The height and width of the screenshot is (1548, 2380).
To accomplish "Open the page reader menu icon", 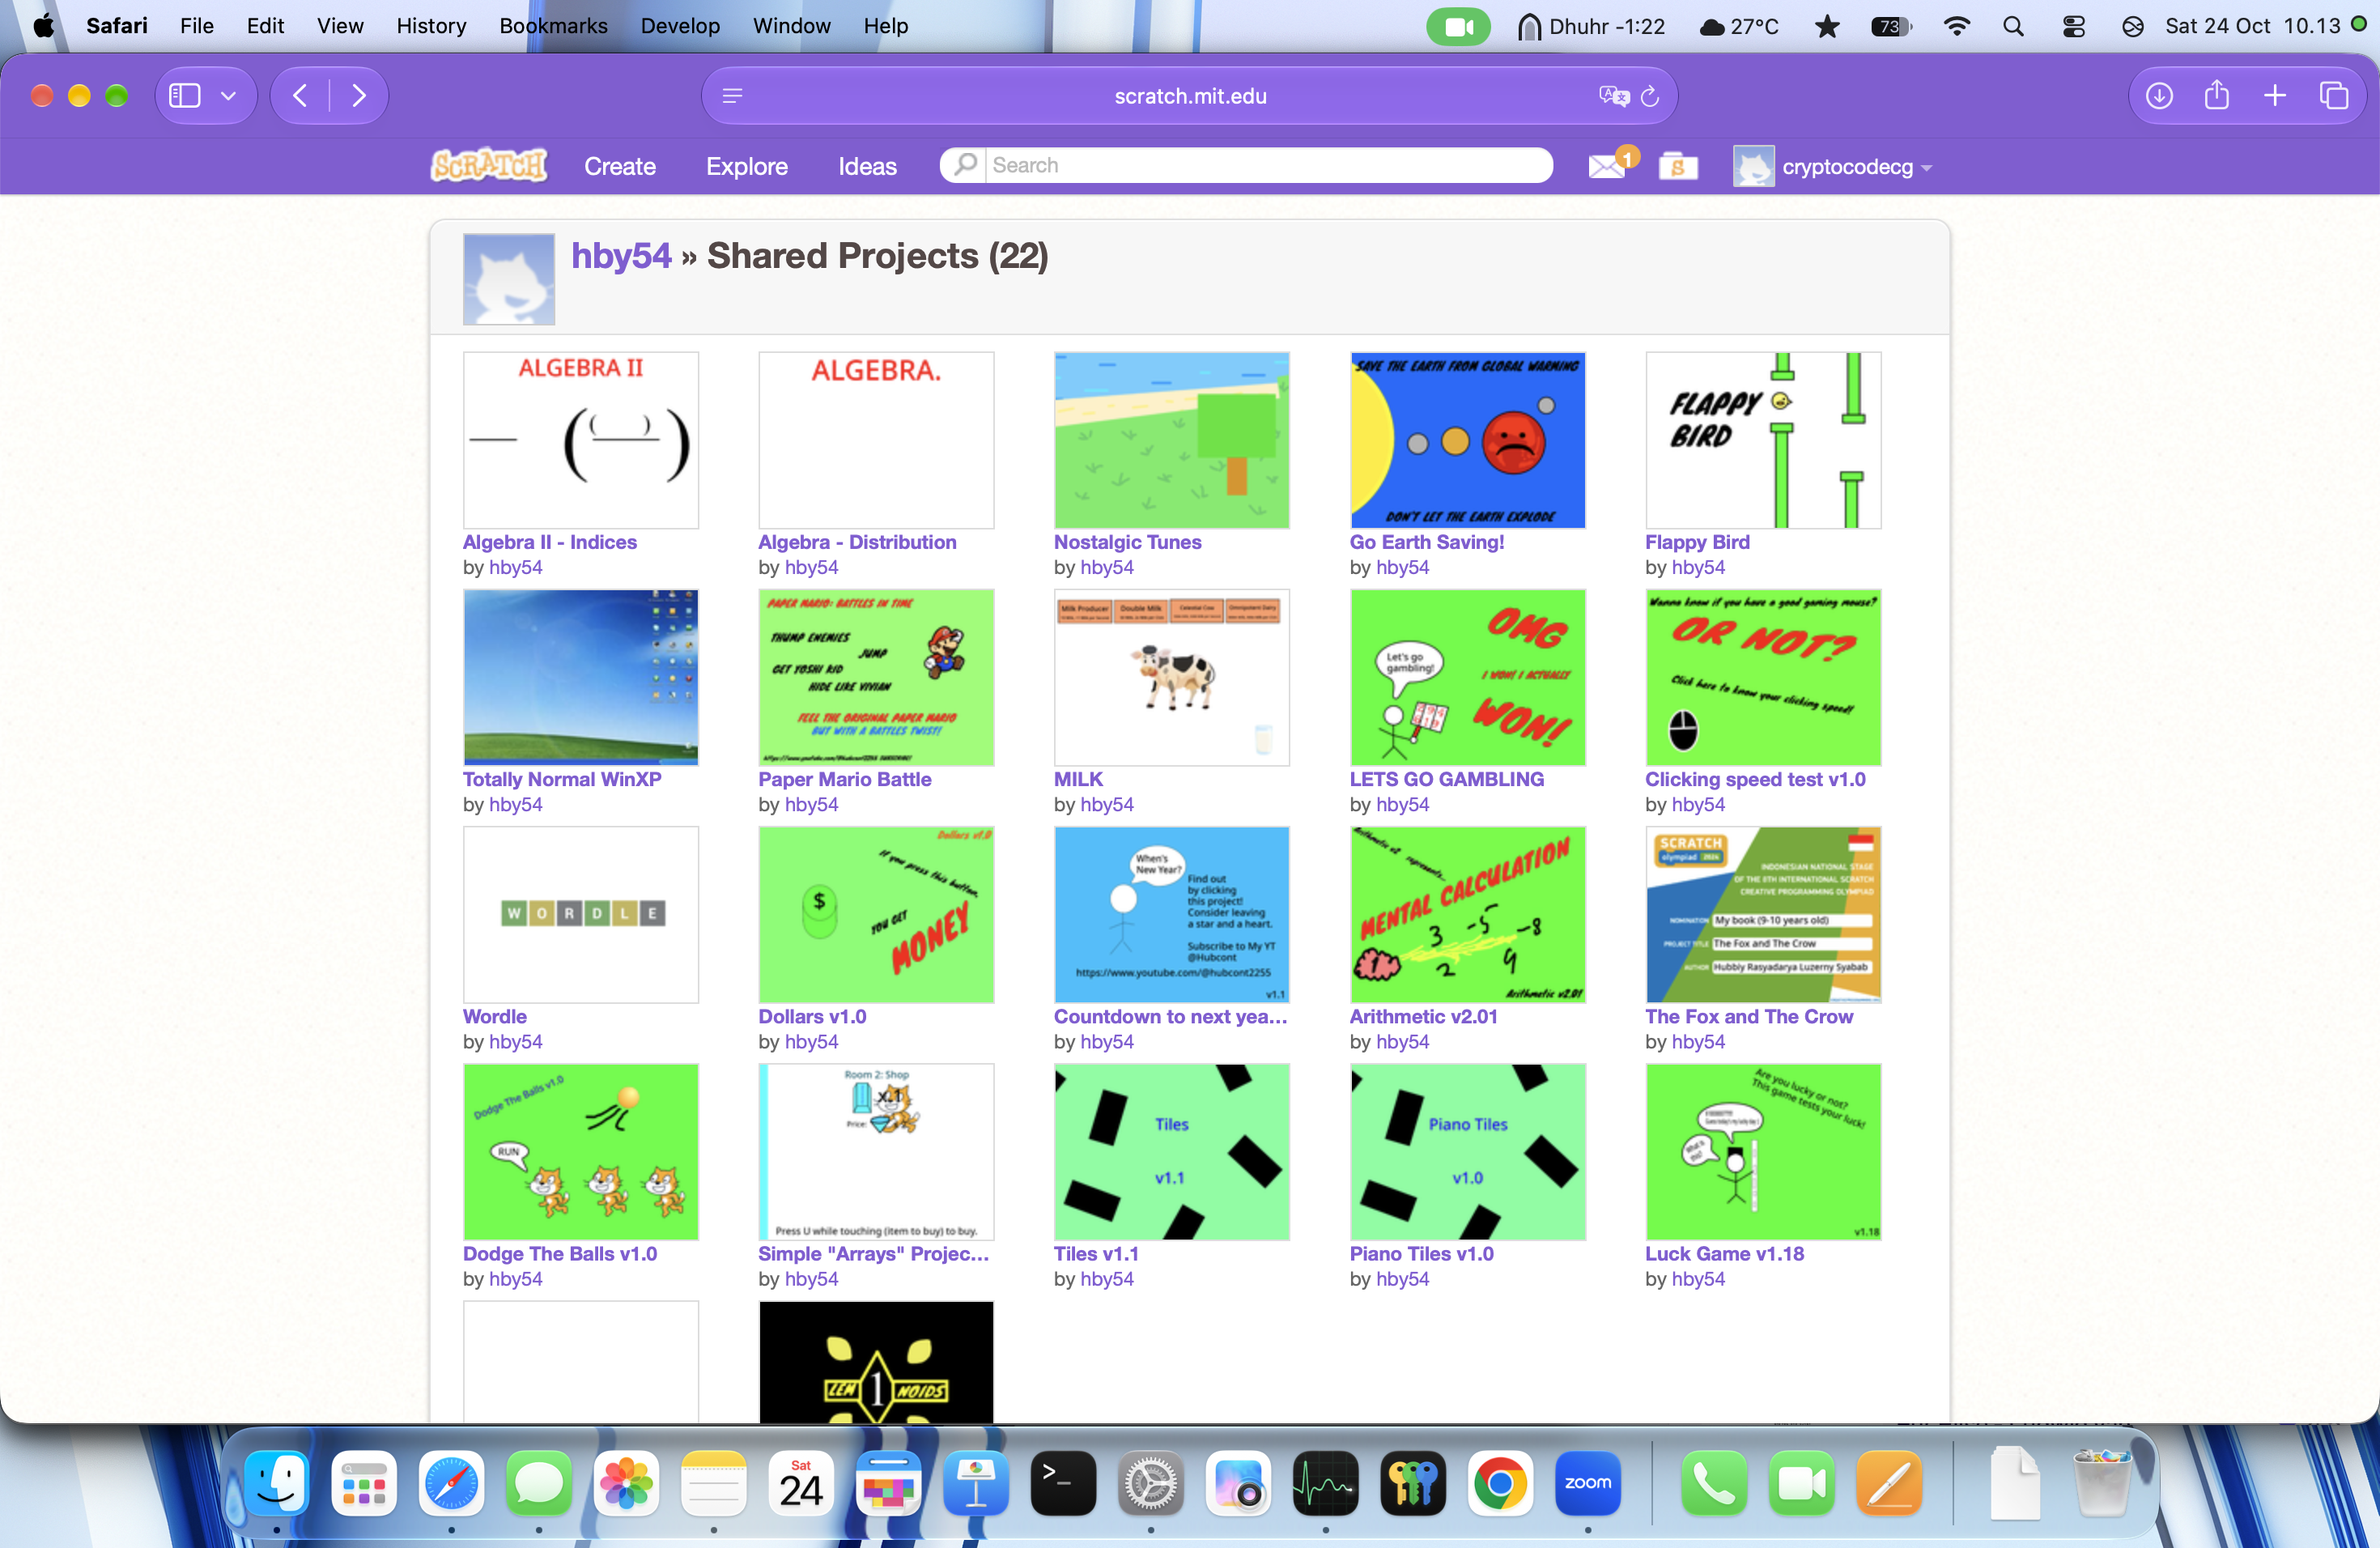I will (732, 96).
